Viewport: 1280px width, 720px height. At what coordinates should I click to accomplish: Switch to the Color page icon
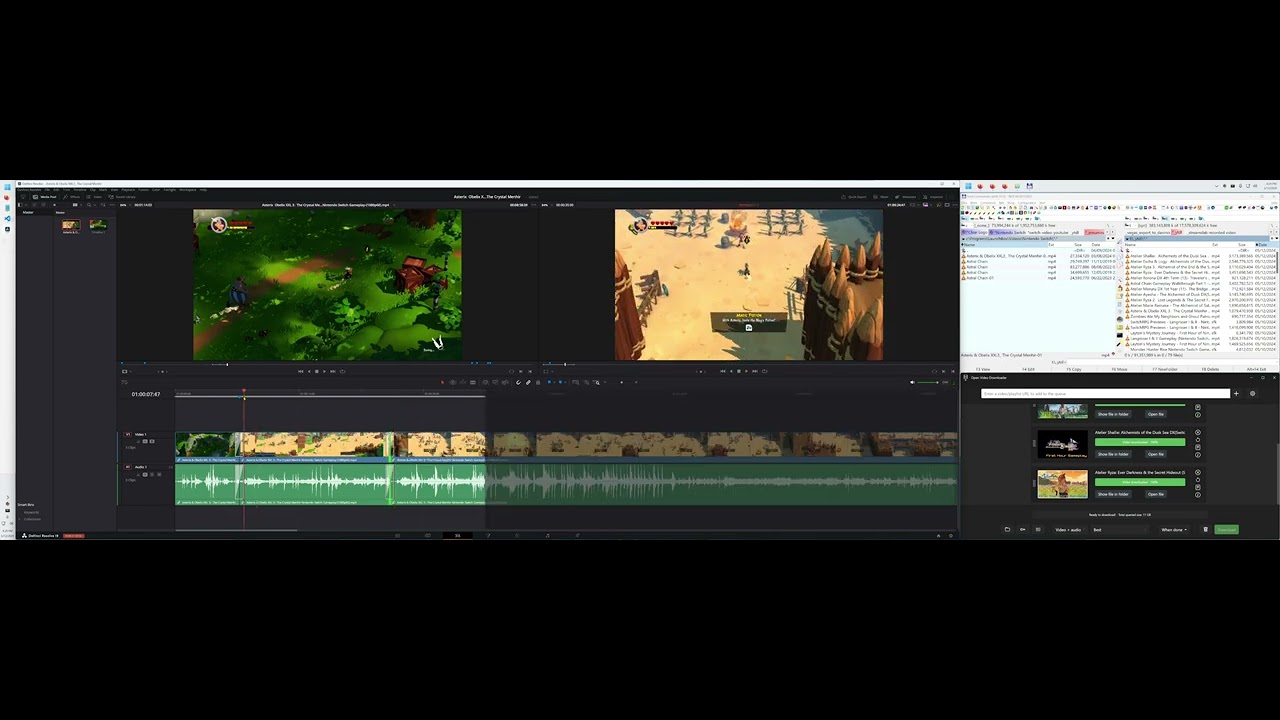tap(517, 535)
